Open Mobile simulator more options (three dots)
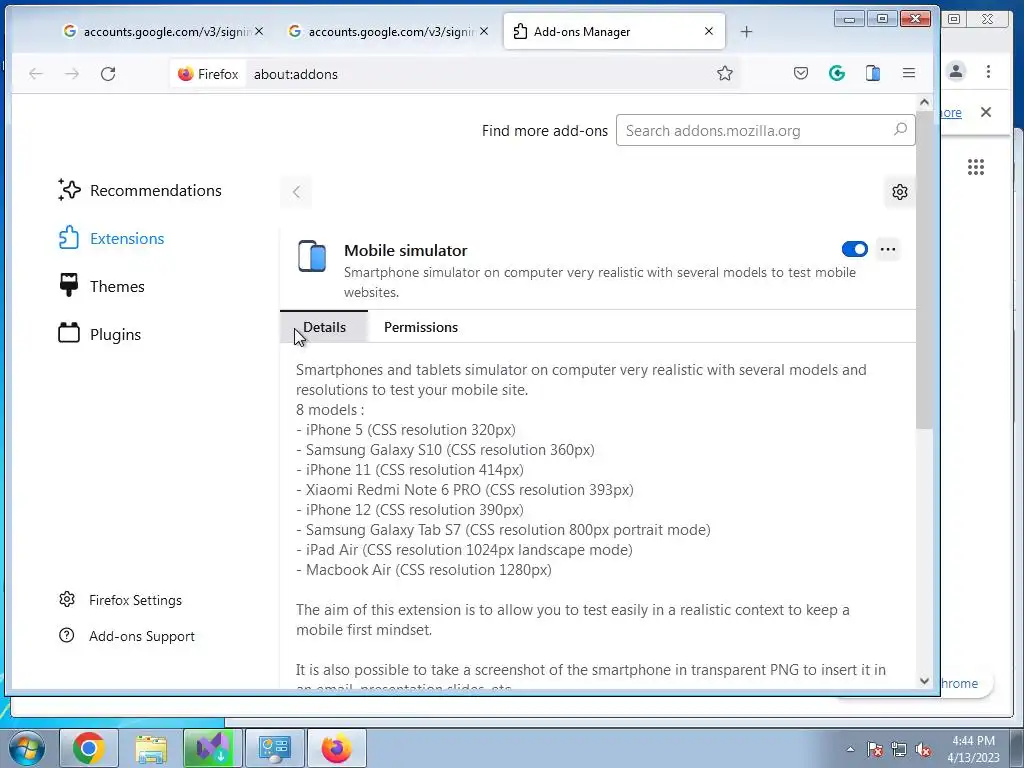Screen dimensions: 1024x768 tap(888, 249)
